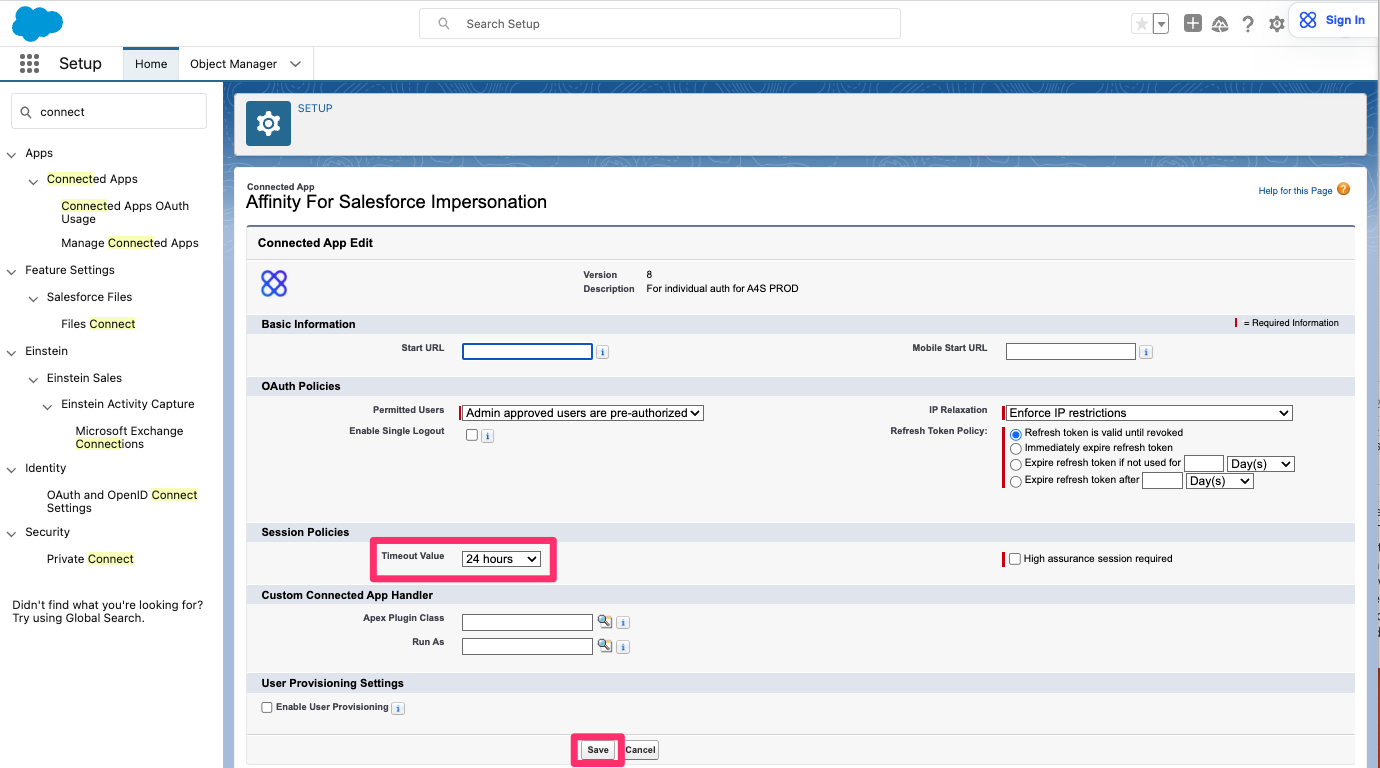Click the Run As lookup icon

pyautogui.click(x=604, y=646)
